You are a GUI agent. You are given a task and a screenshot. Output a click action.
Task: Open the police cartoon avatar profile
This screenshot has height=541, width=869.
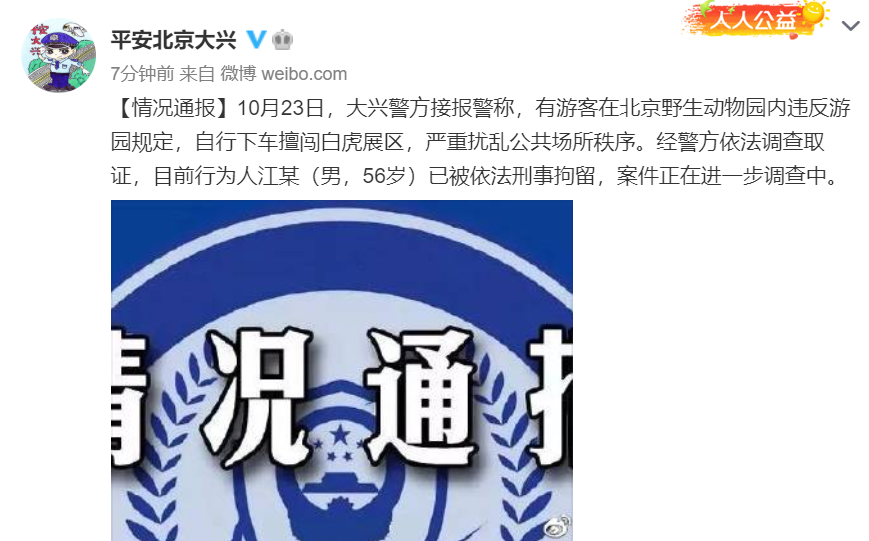pyautogui.click(x=58, y=57)
